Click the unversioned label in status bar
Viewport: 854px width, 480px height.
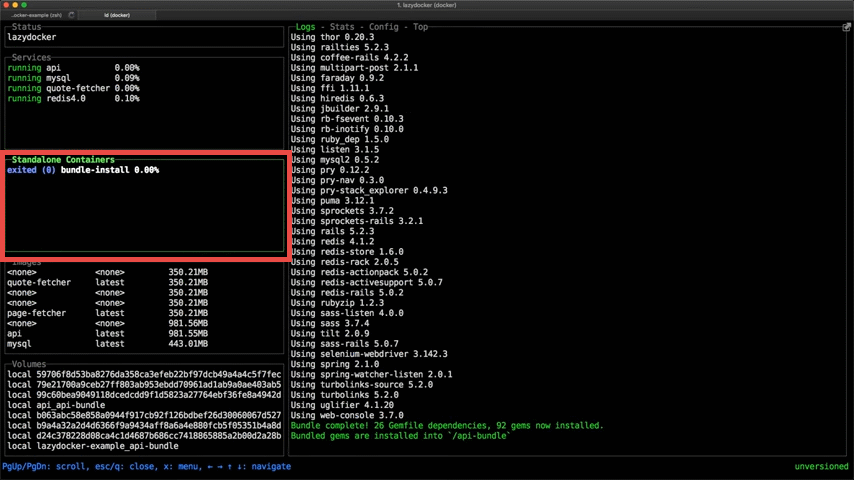point(821,467)
